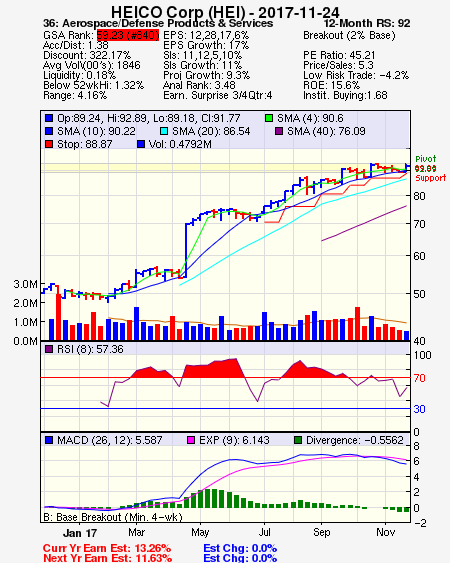Click the Below 52wkHi: 1.32% text
Screen dimensions: 450x563
point(93,85)
